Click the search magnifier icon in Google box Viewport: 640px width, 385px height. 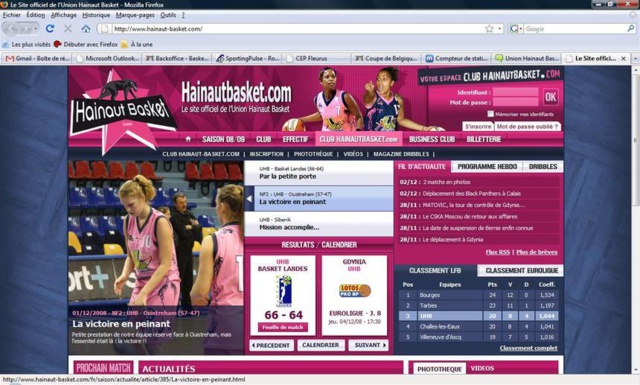631,29
